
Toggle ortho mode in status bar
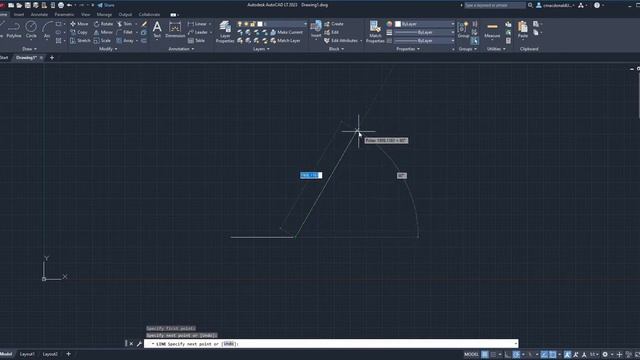(x=508, y=354)
